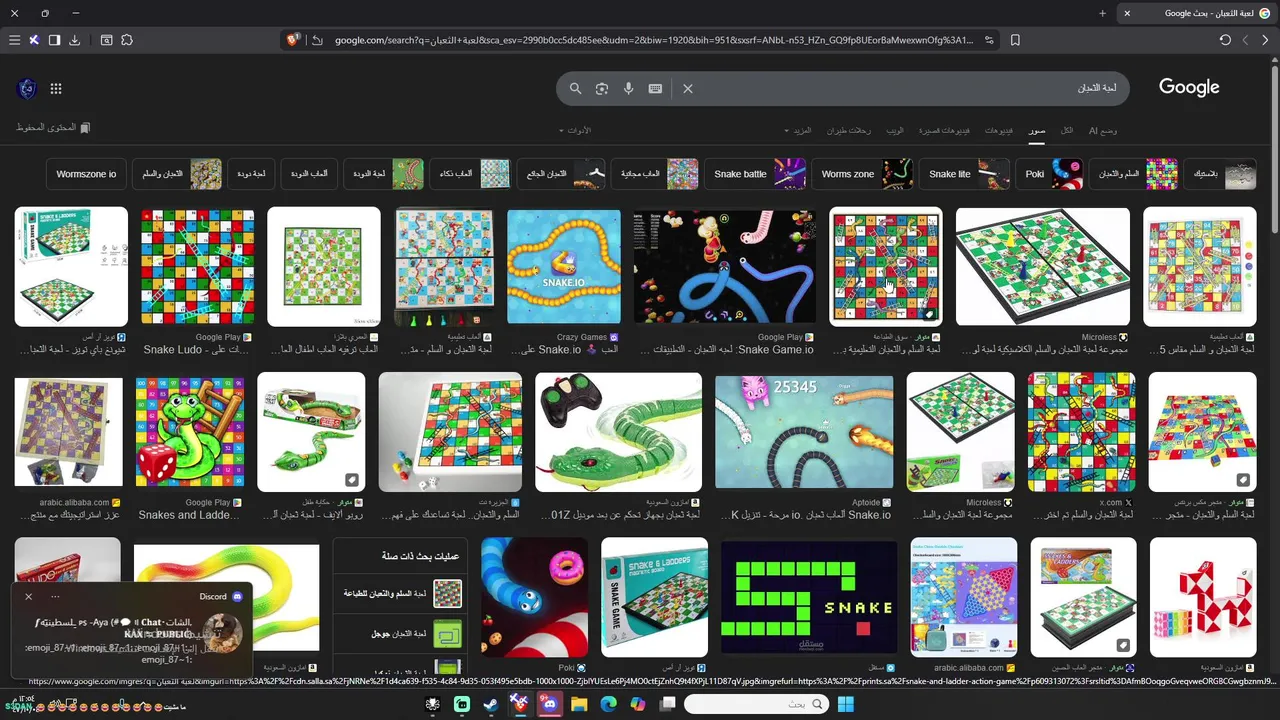The width and height of the screenshot is (1280, 720).
Task: Switch to the Web results tab
Action: pyautogui.click(x=895, y=130)
